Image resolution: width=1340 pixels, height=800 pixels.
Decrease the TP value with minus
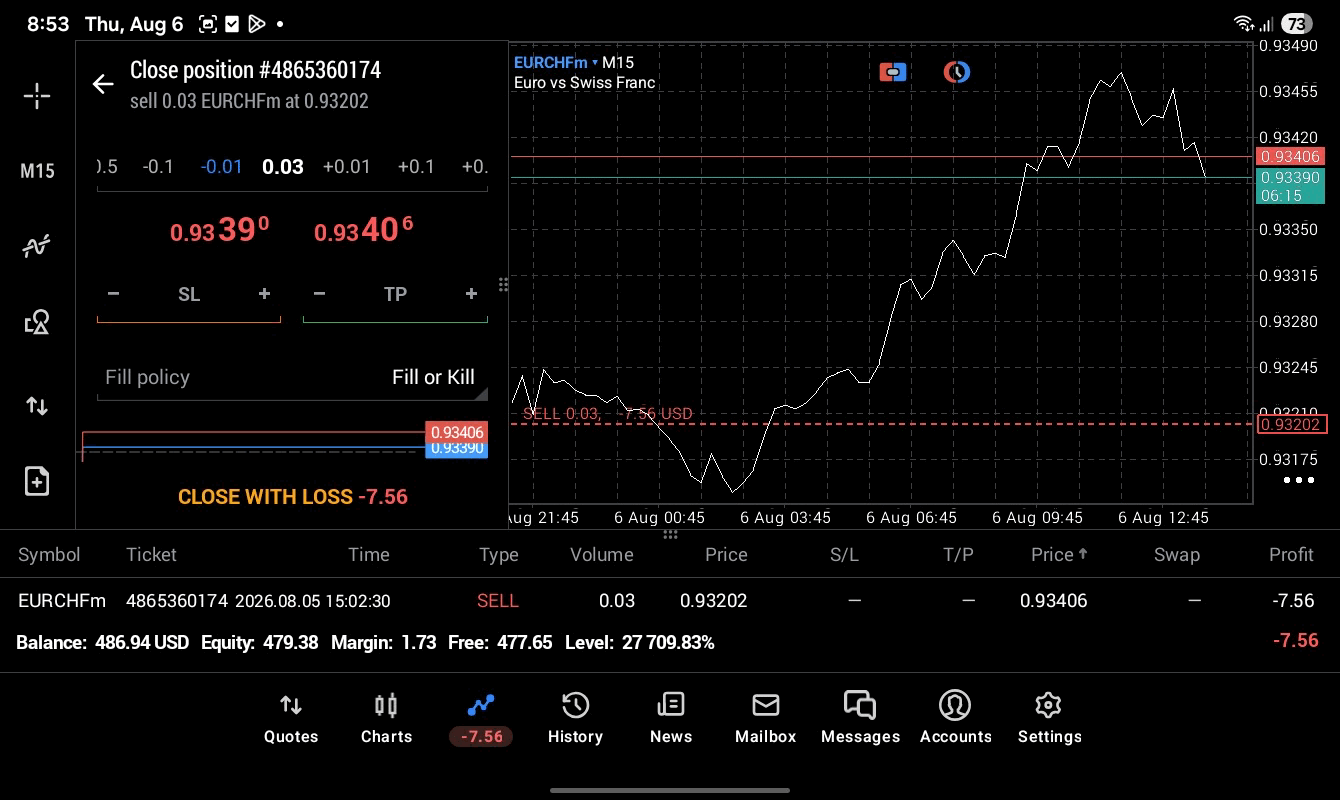click(319, 294)
